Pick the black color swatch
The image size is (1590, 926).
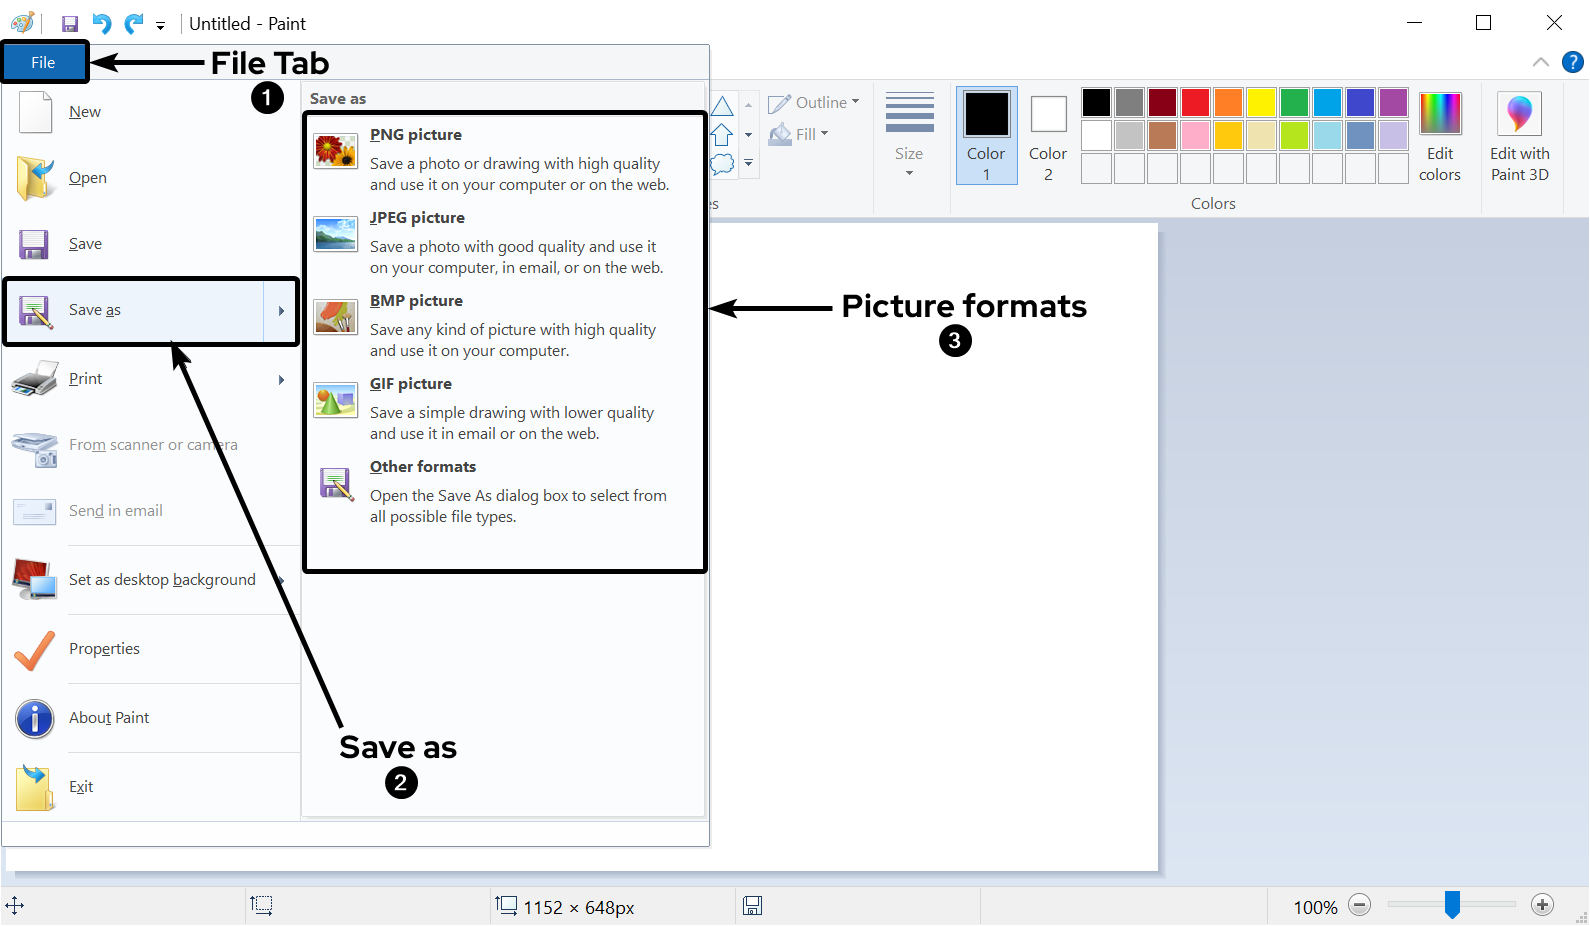(1096, 102)
